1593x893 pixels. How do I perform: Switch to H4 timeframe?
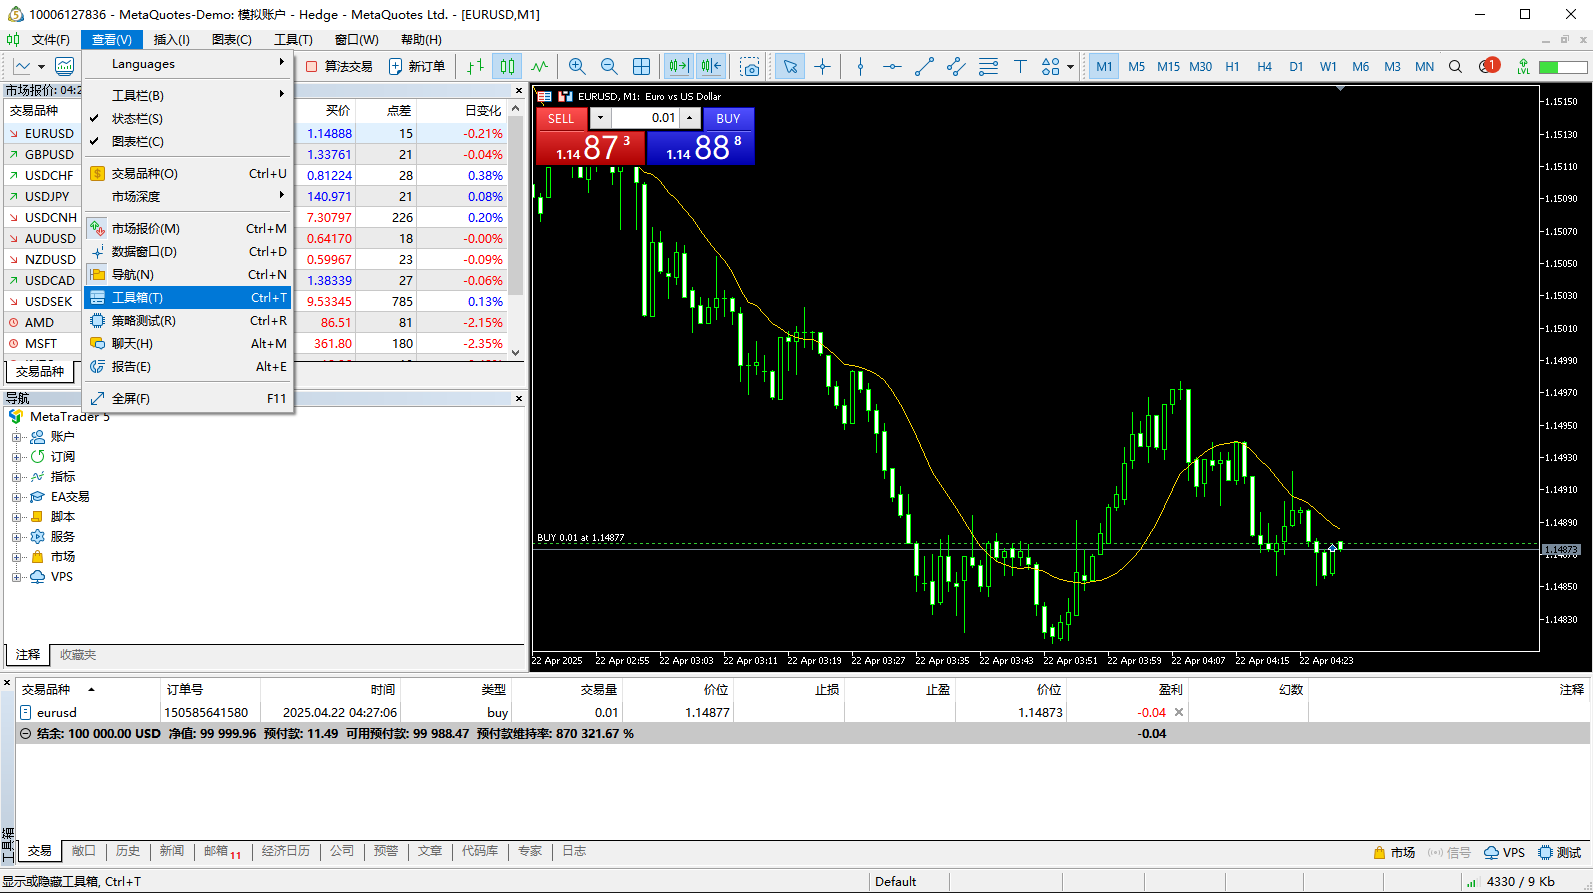(x=1264, y=66)
